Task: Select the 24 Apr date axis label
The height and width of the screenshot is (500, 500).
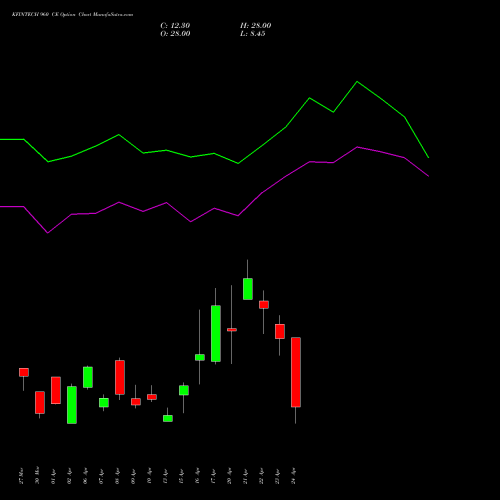Action: click(293, 476)
